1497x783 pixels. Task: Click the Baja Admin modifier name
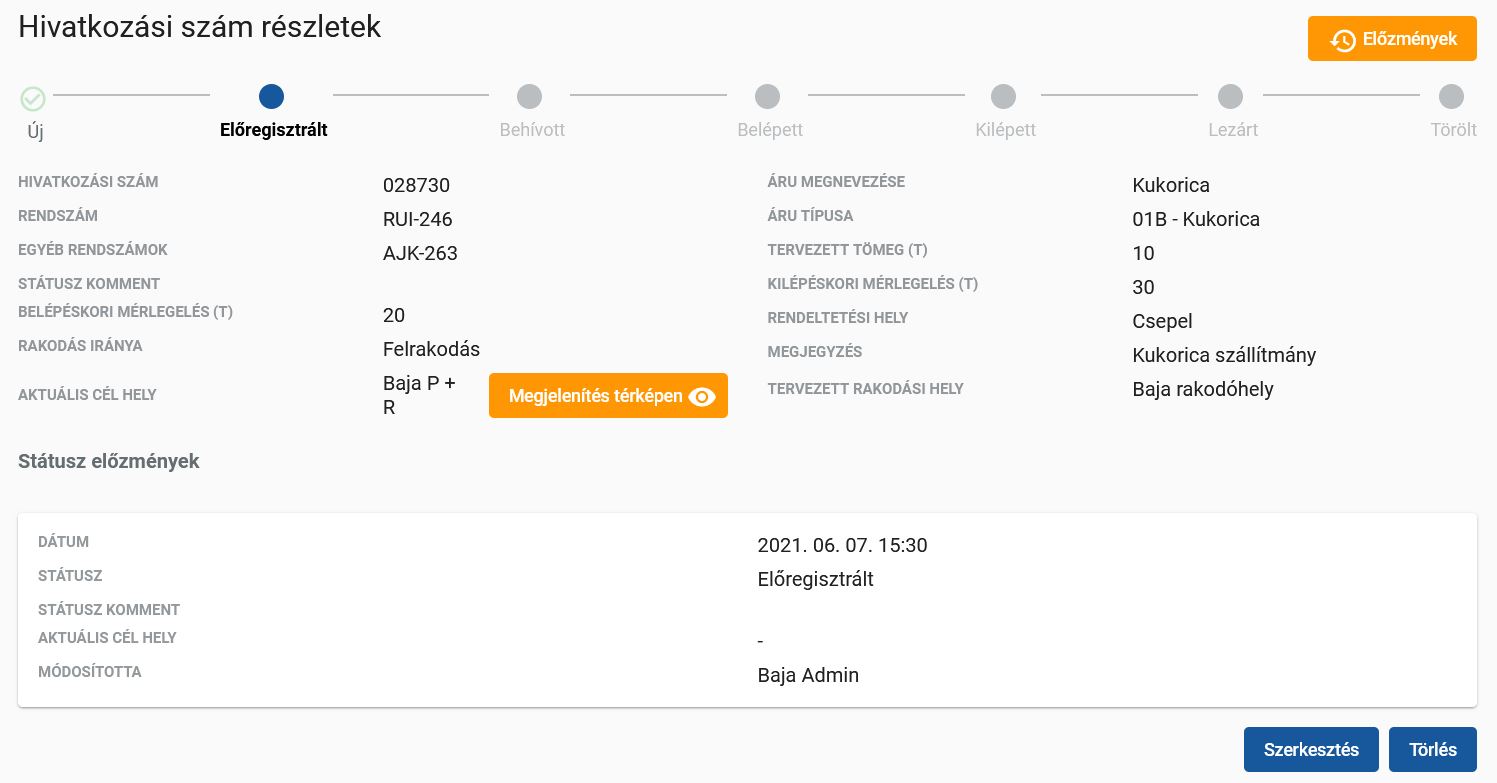click(808, 675)
